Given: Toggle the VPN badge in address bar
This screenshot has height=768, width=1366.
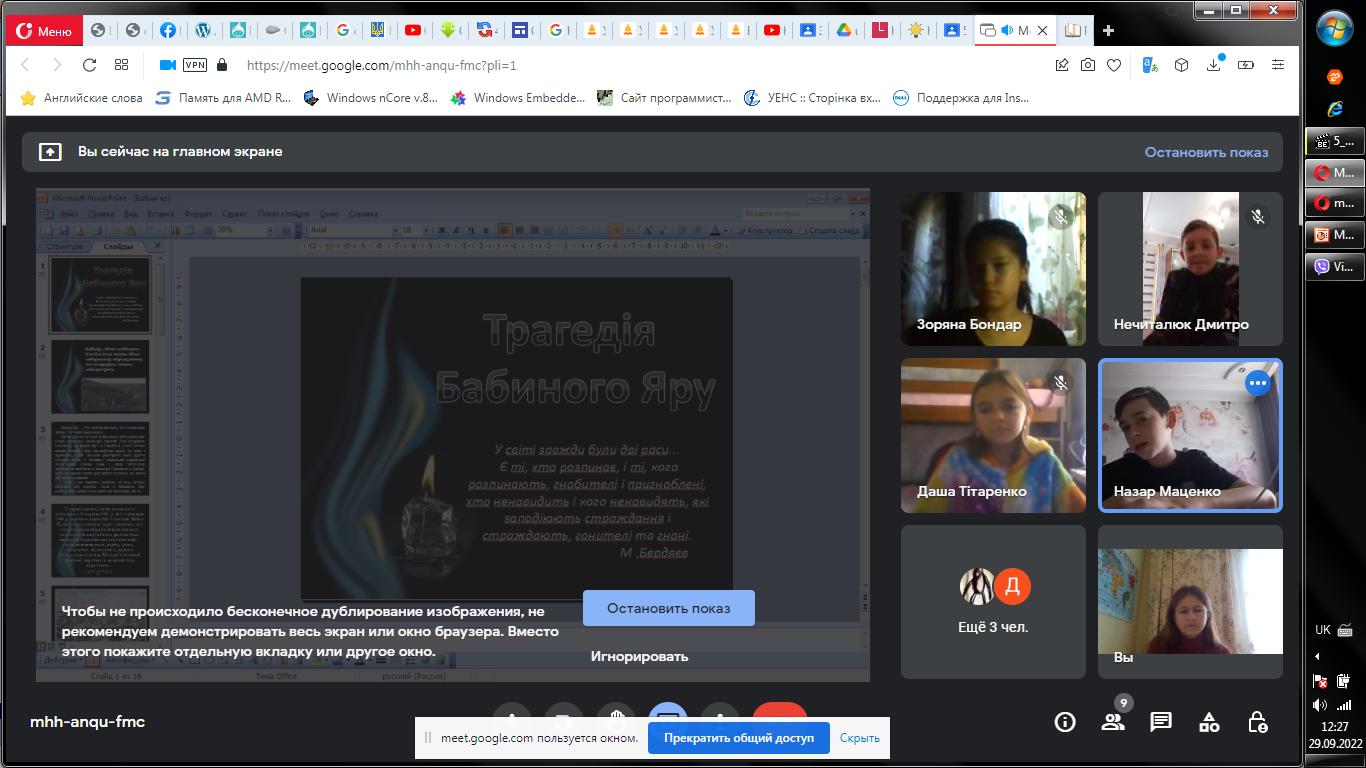Looking at the screenshot, I should tap(195, 65).
